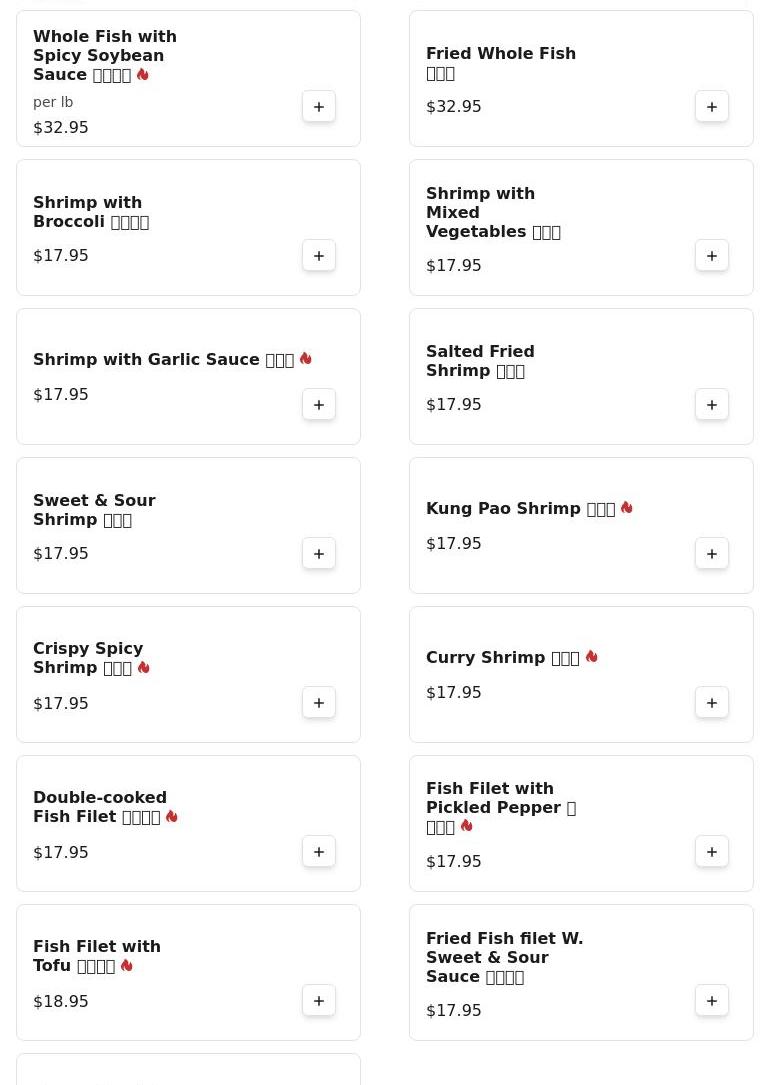Add Fish Filet with Tofu
Image resolution: width=770 pixels, height=1085 pixels.
coord(319,1001)
